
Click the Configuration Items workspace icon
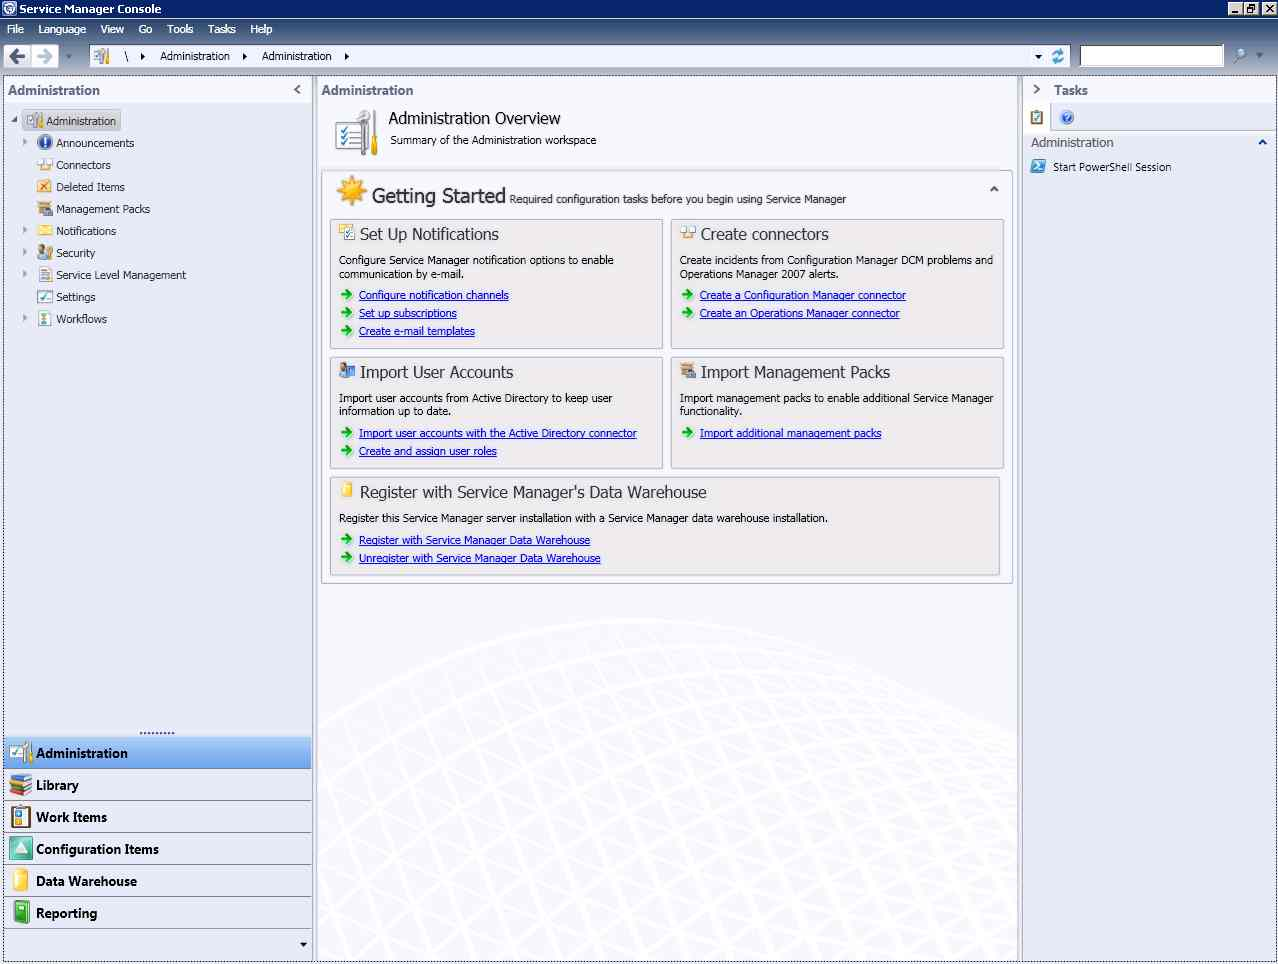[21, 849]
